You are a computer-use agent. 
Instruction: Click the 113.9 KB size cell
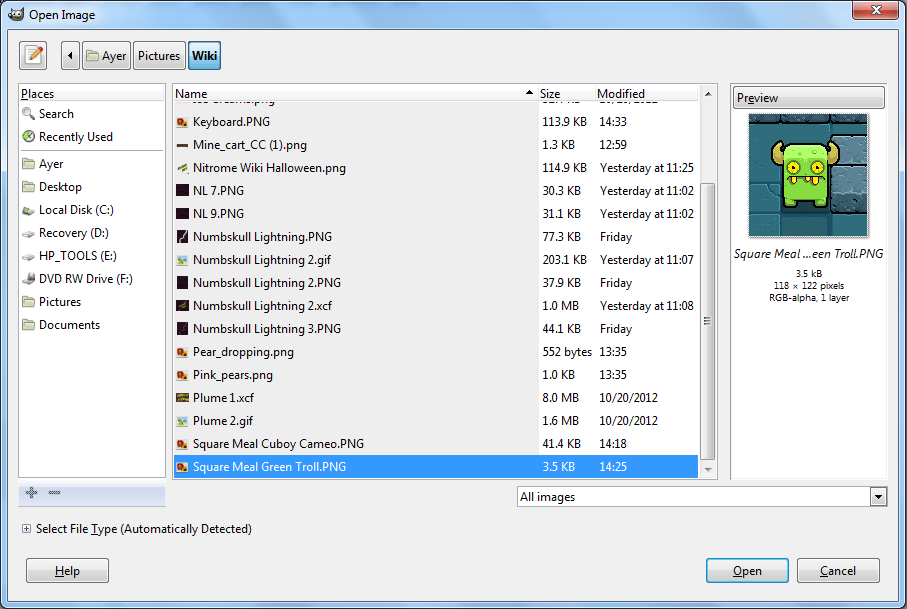coord(564,122)
